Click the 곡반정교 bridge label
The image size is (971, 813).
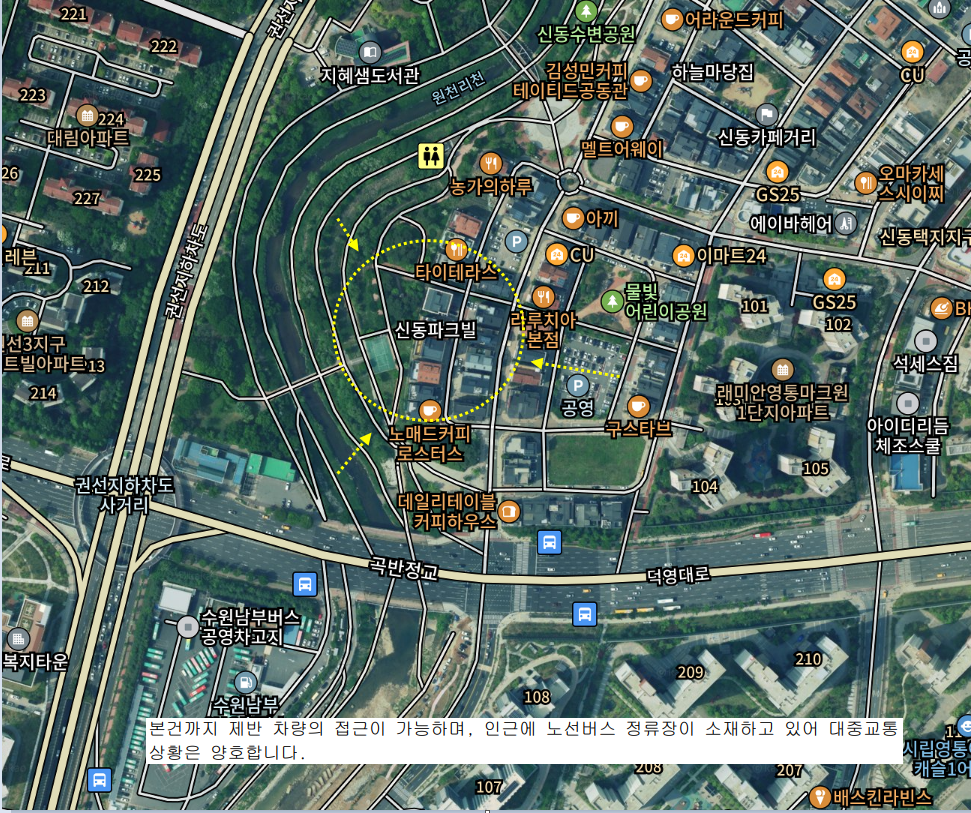pos(404,568)
